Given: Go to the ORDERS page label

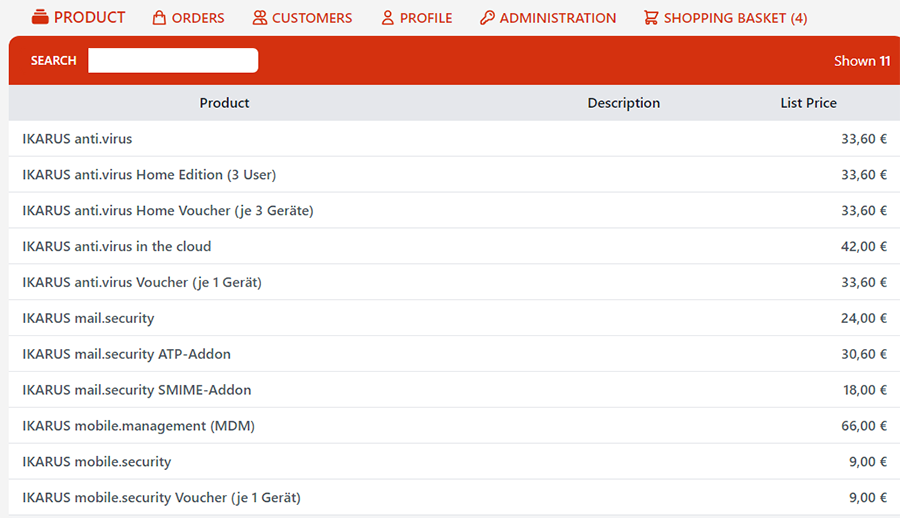Looking at the screenshot, I should (x=198, y=18).
